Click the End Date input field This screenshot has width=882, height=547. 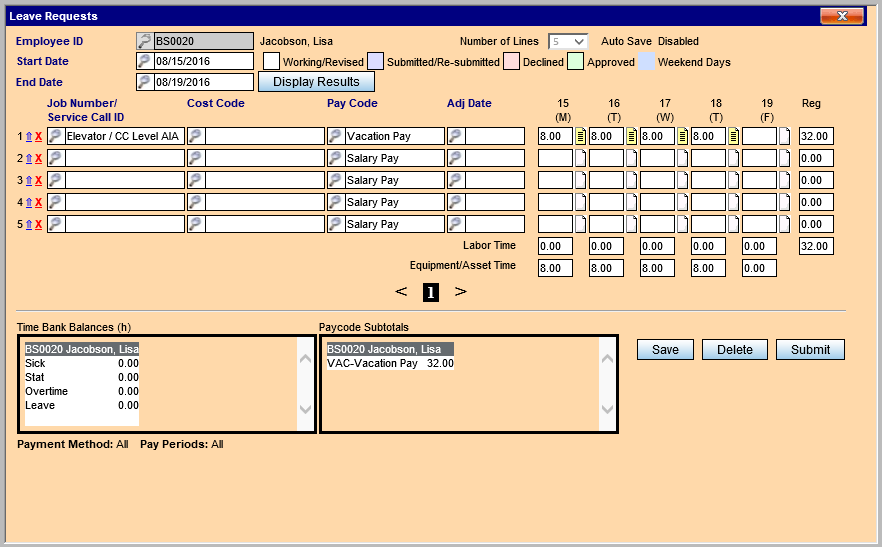click(x=204, y=82)
